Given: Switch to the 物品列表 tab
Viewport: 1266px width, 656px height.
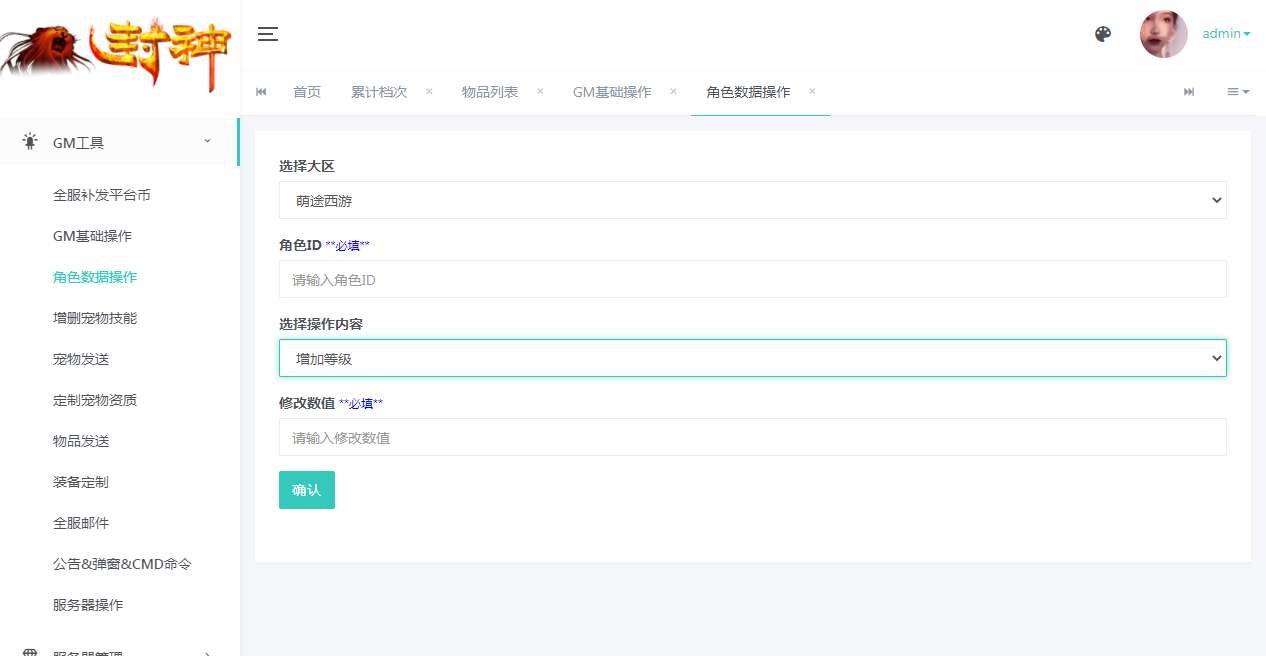Looking at the screenshot, I should (x=489, y=92).
